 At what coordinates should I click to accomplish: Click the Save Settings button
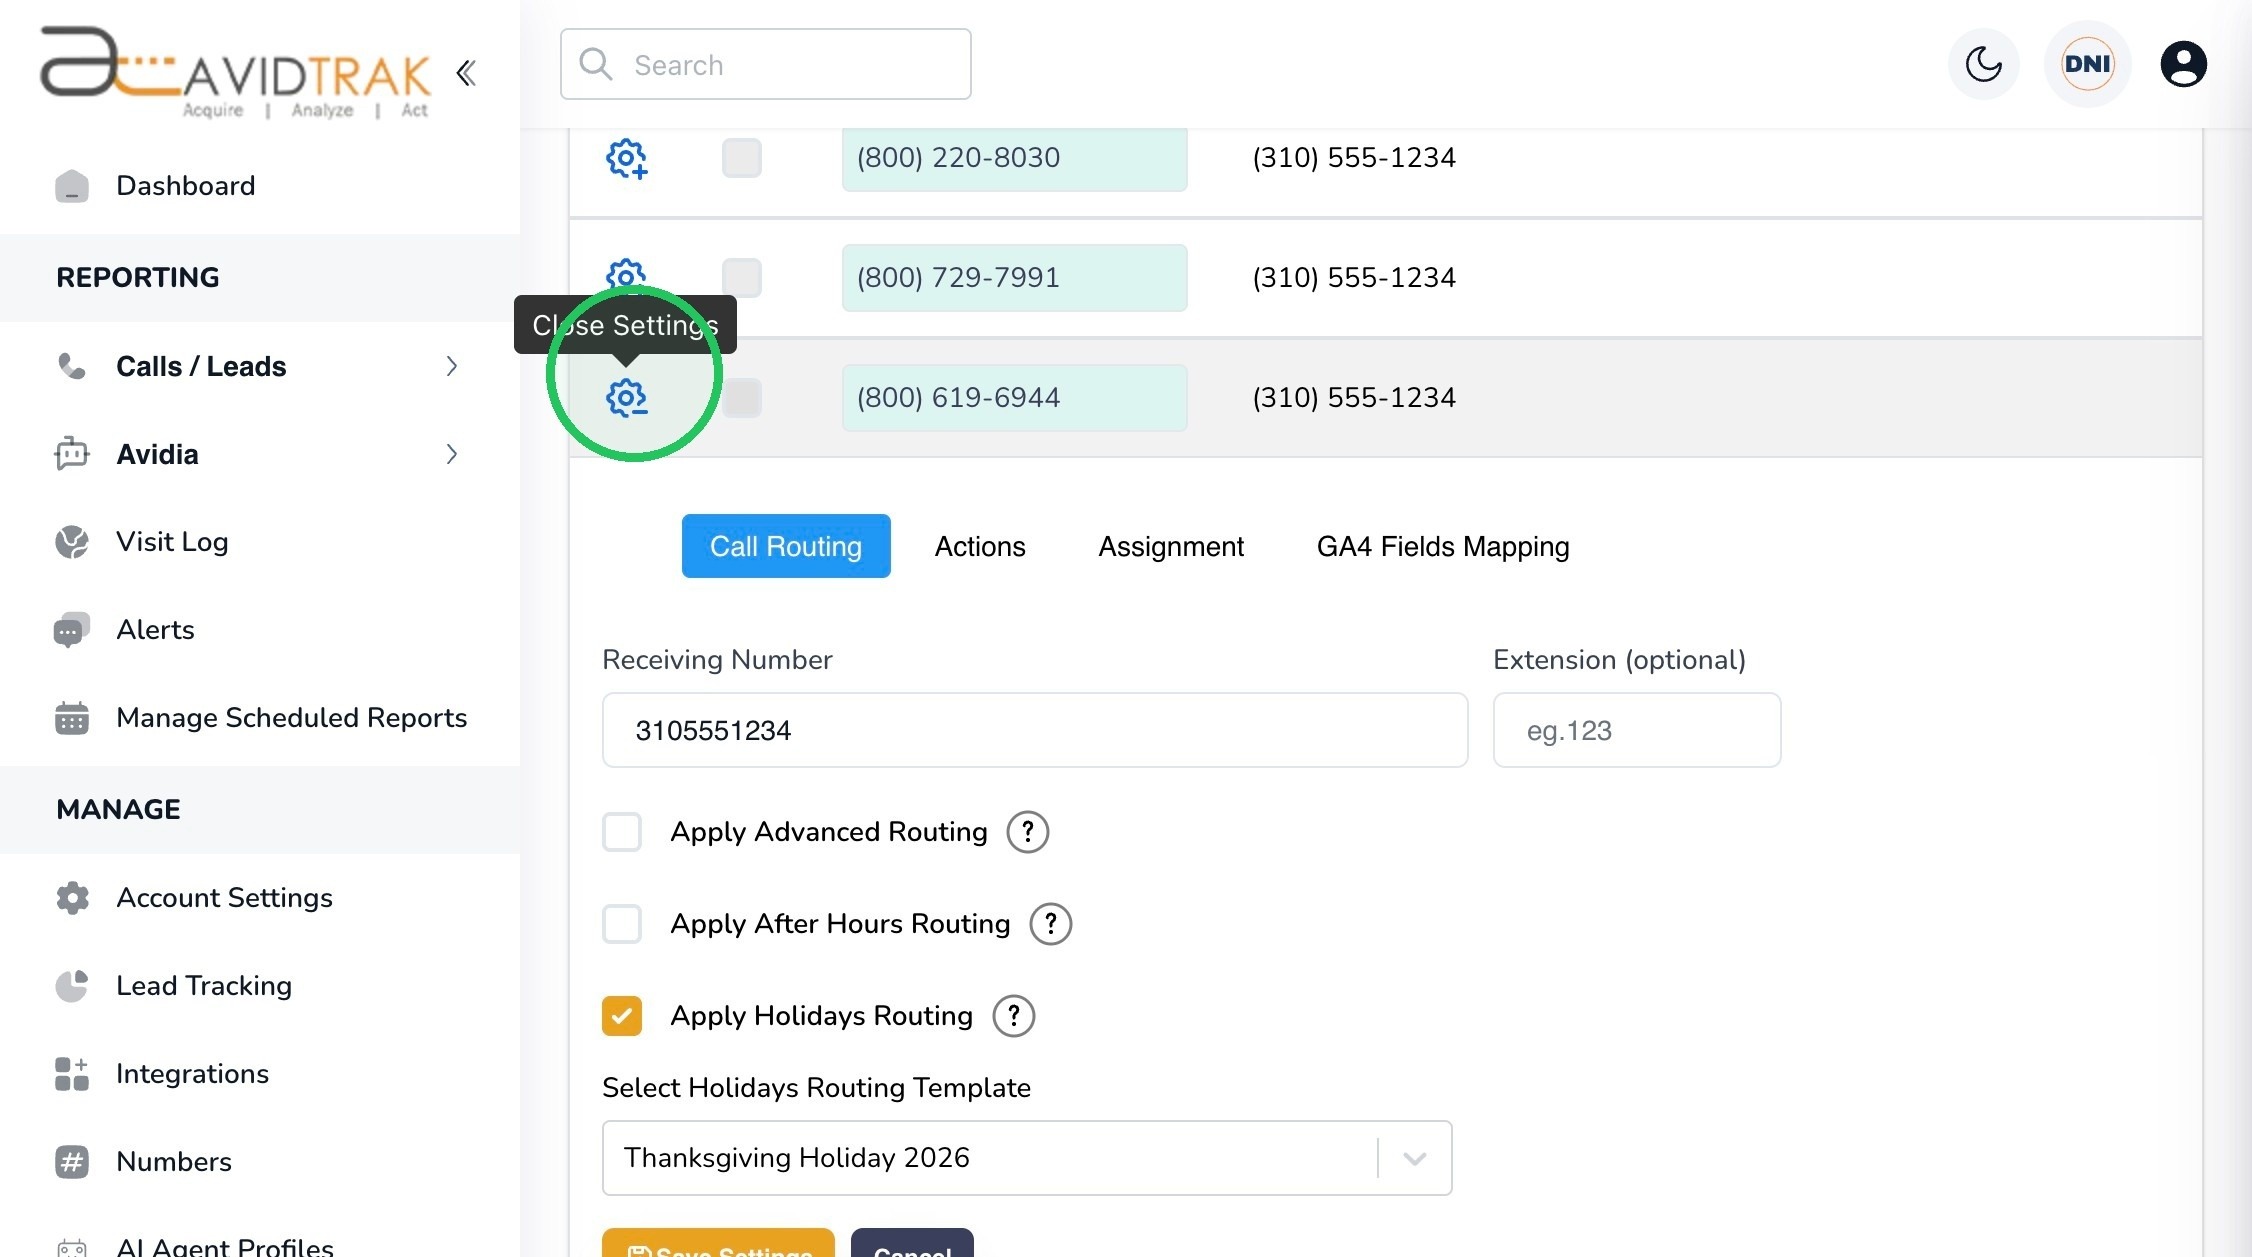(718, 1243)
